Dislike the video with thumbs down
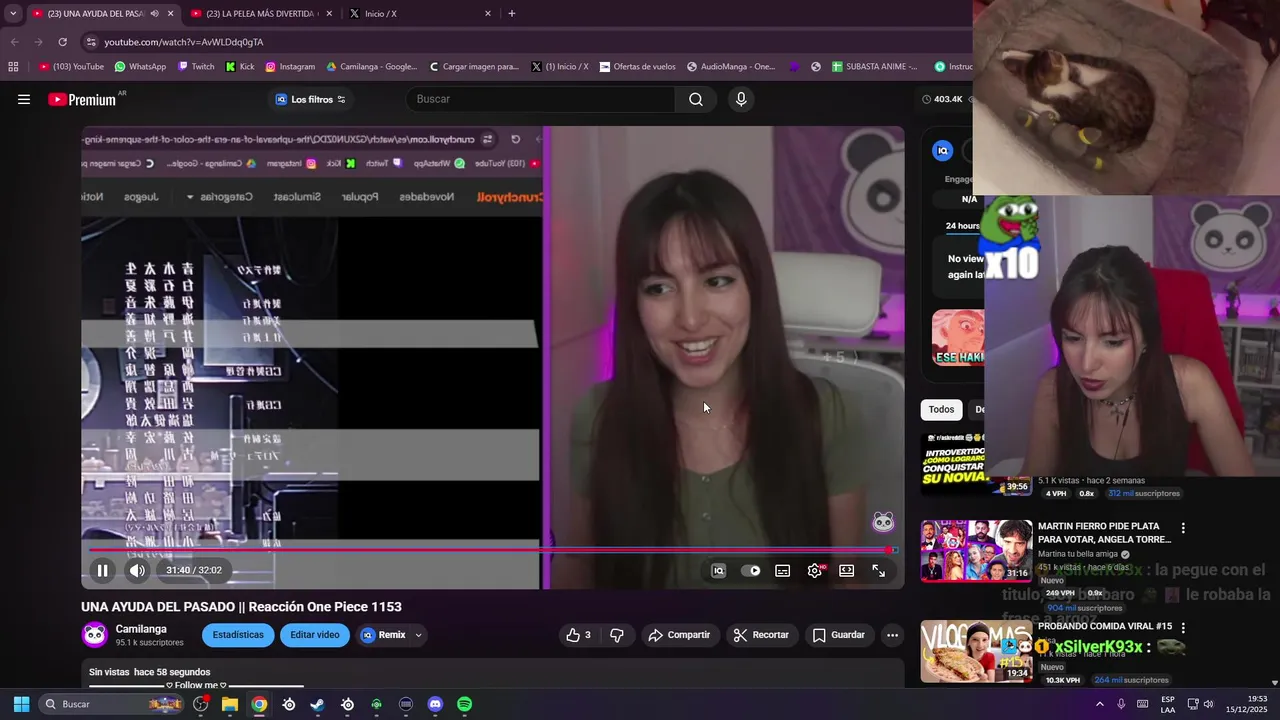 point(617,635)
